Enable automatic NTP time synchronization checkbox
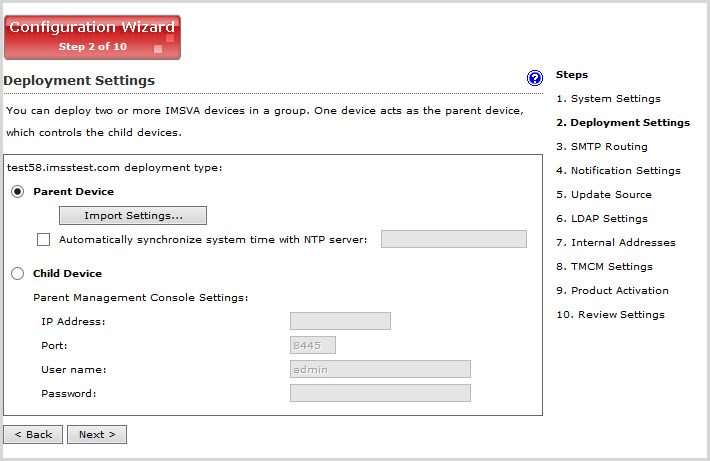Screen dimensions: 710x461 [x=43, y=239]
